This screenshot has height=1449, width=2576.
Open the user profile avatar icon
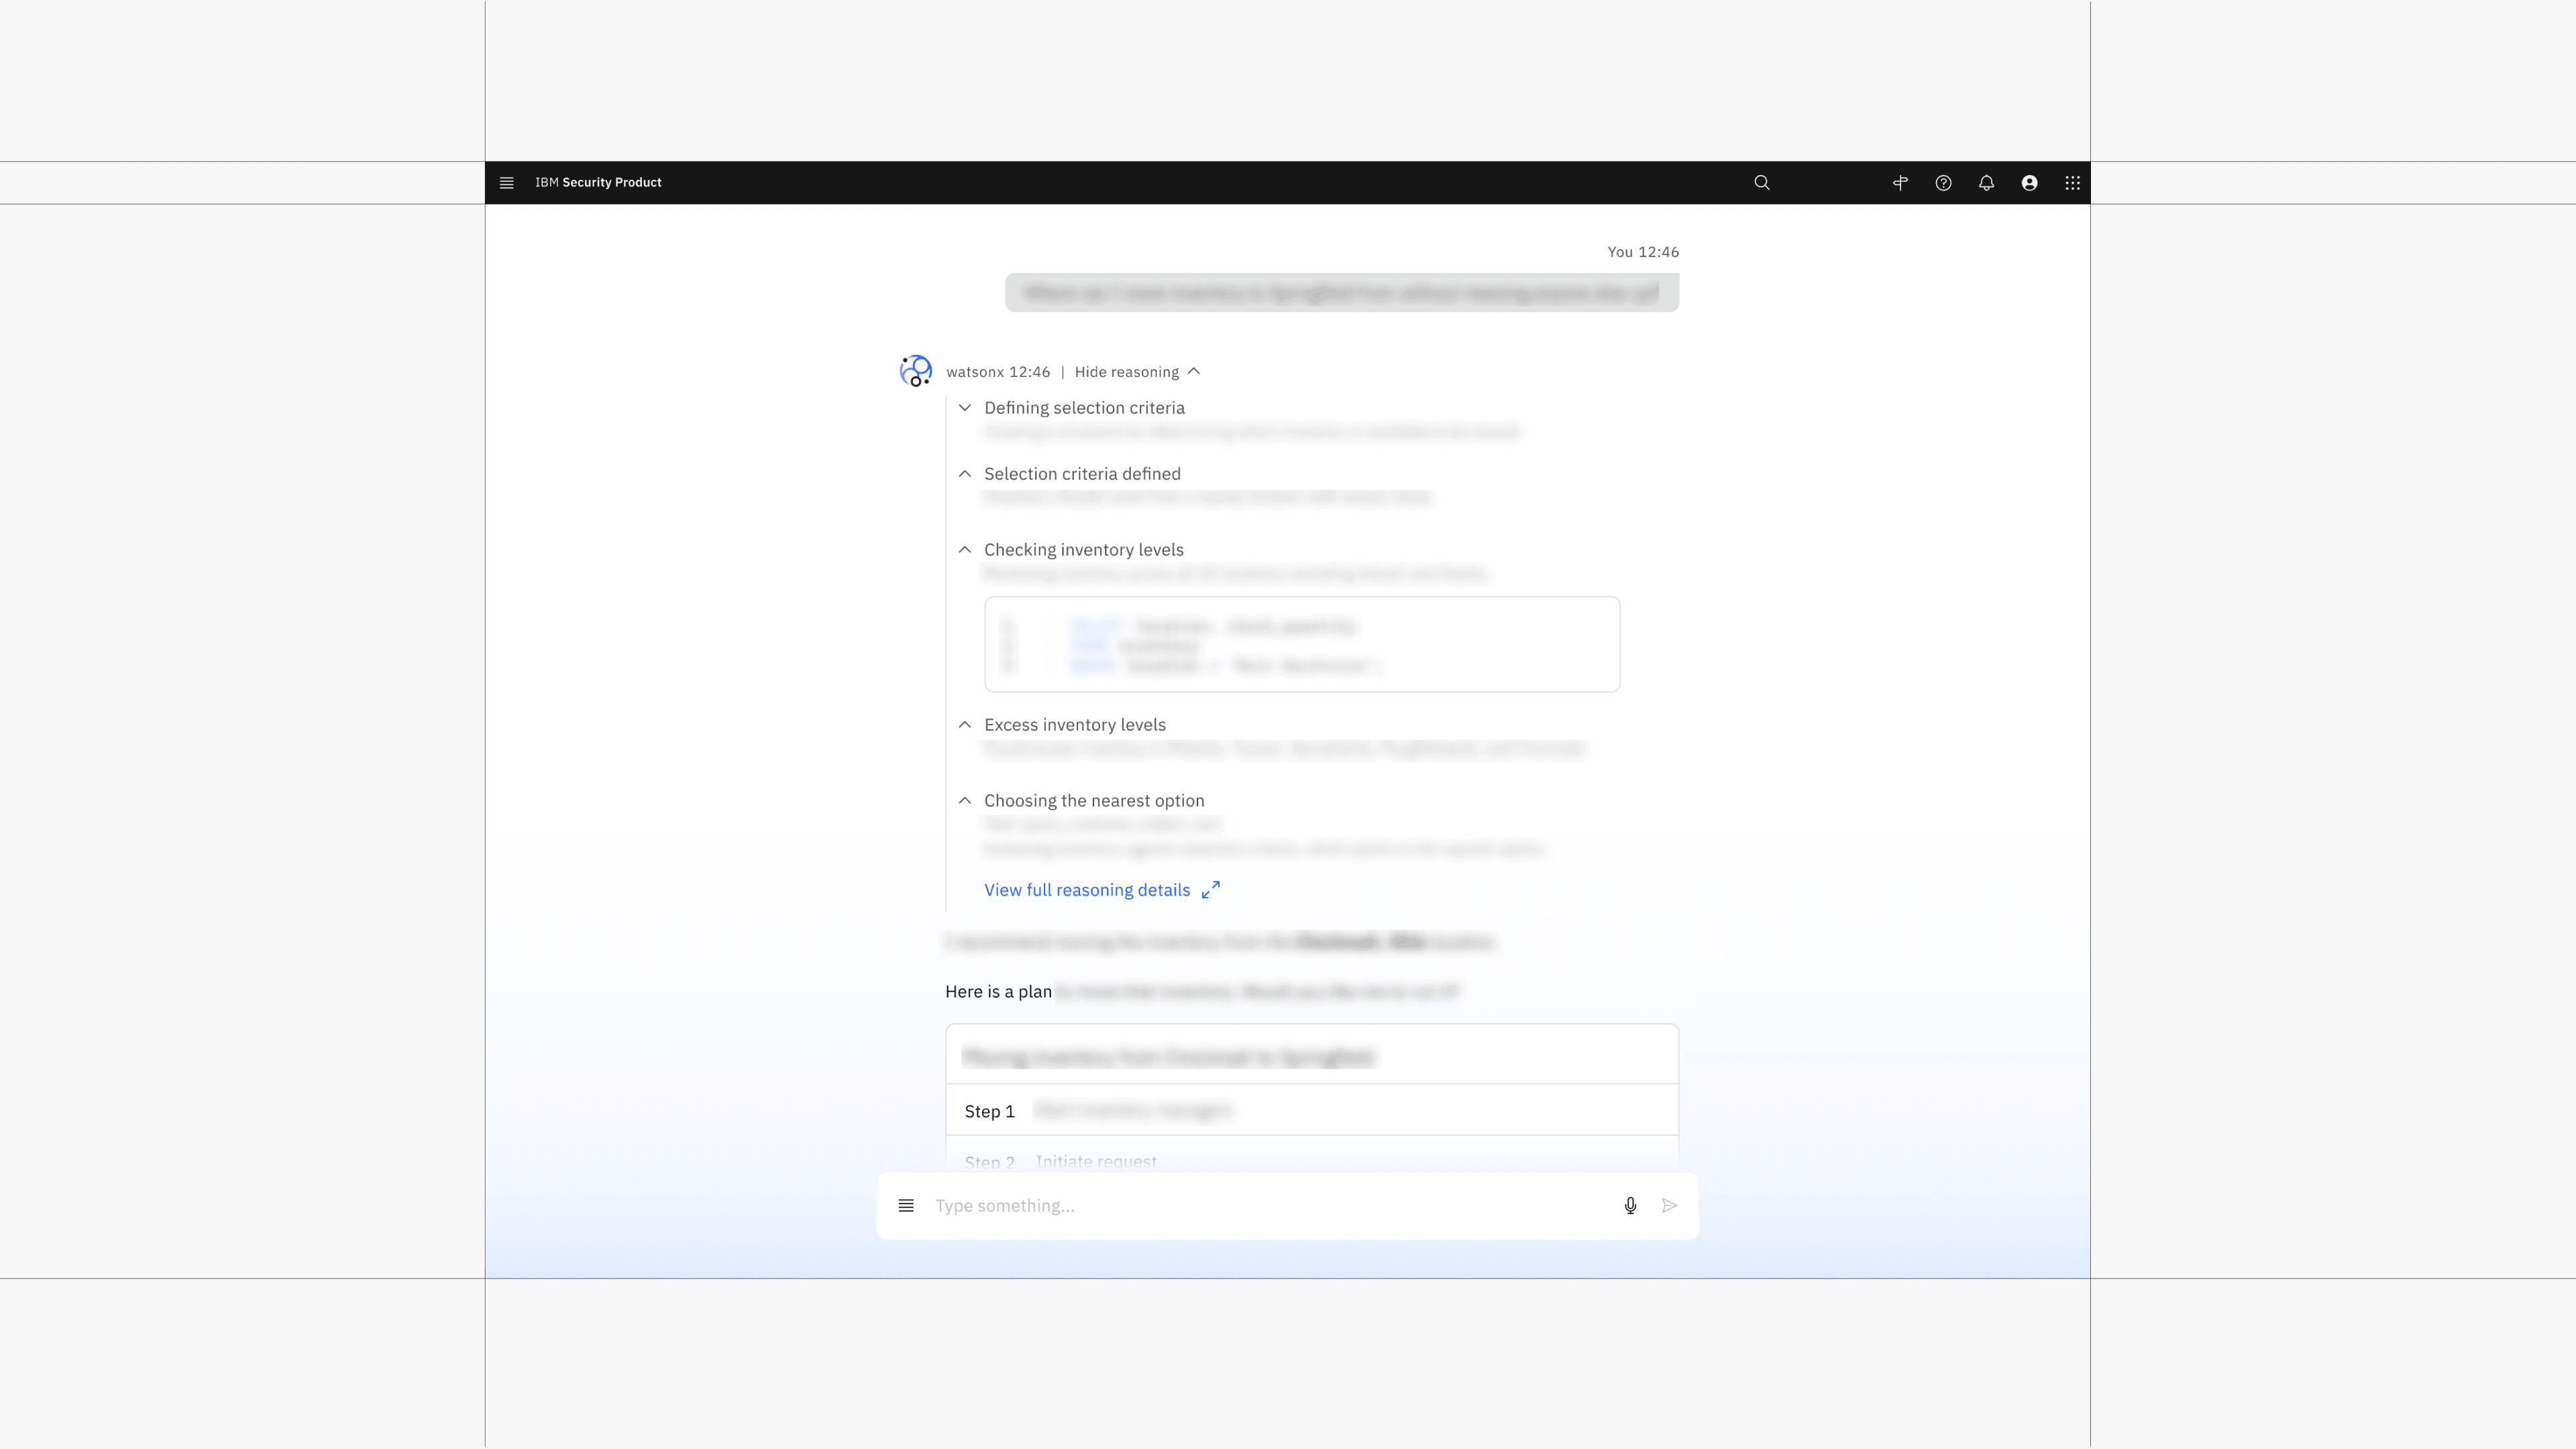pyautogui.click(x=2029, y=183)
